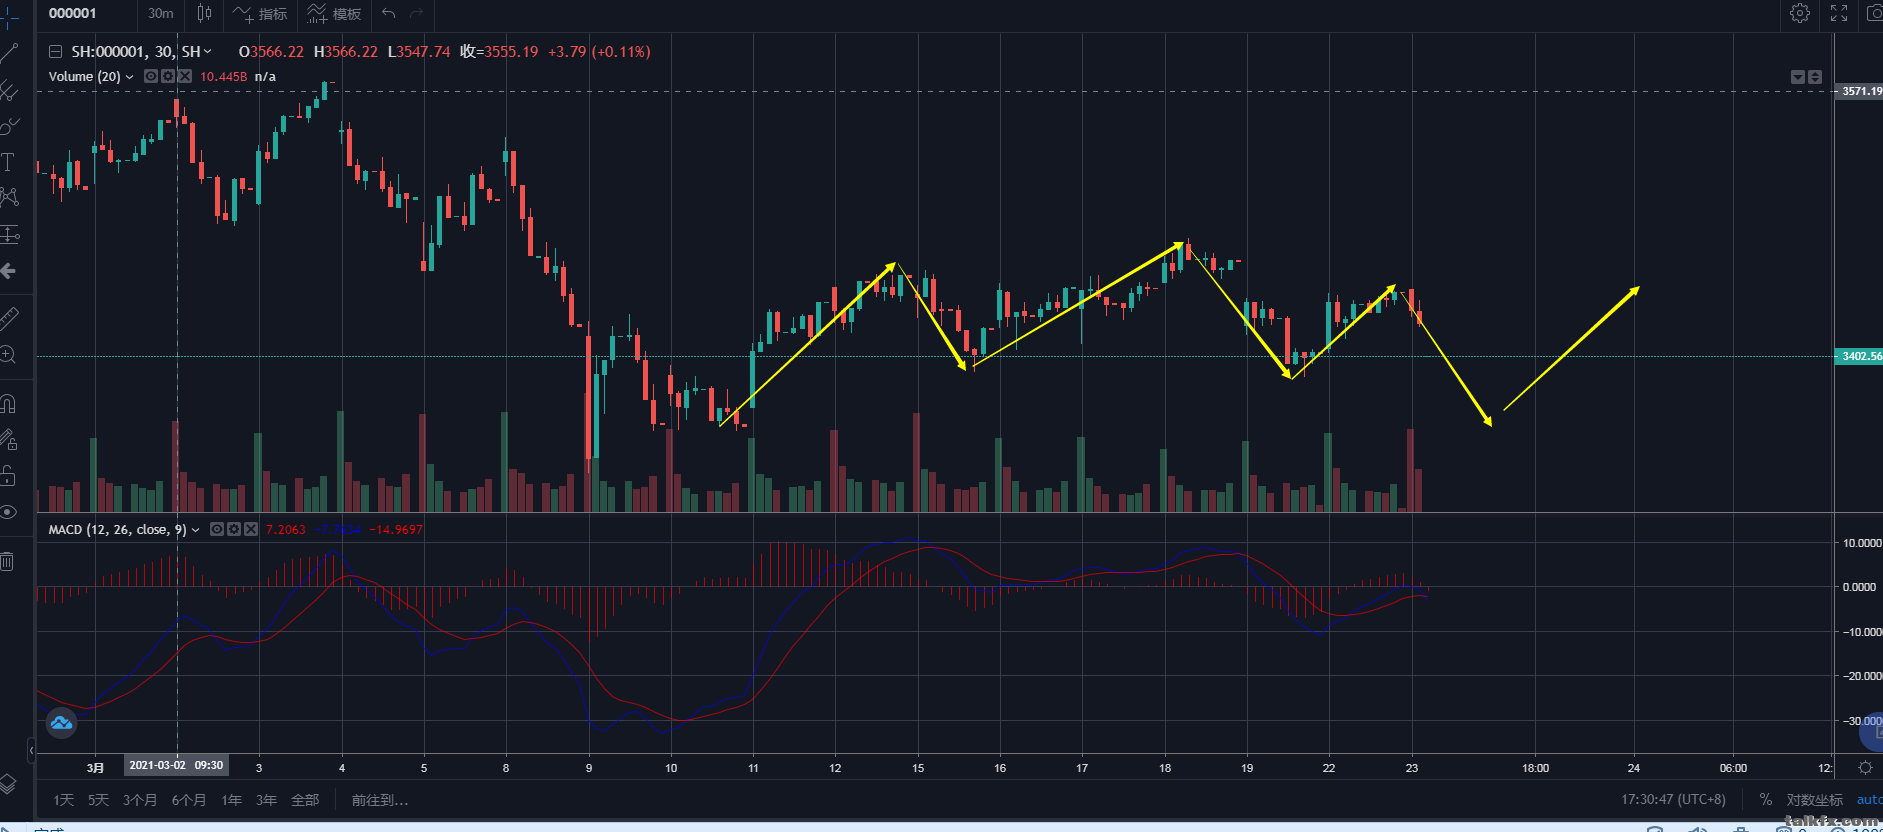Toggle auto scale

coord(1870,800)
